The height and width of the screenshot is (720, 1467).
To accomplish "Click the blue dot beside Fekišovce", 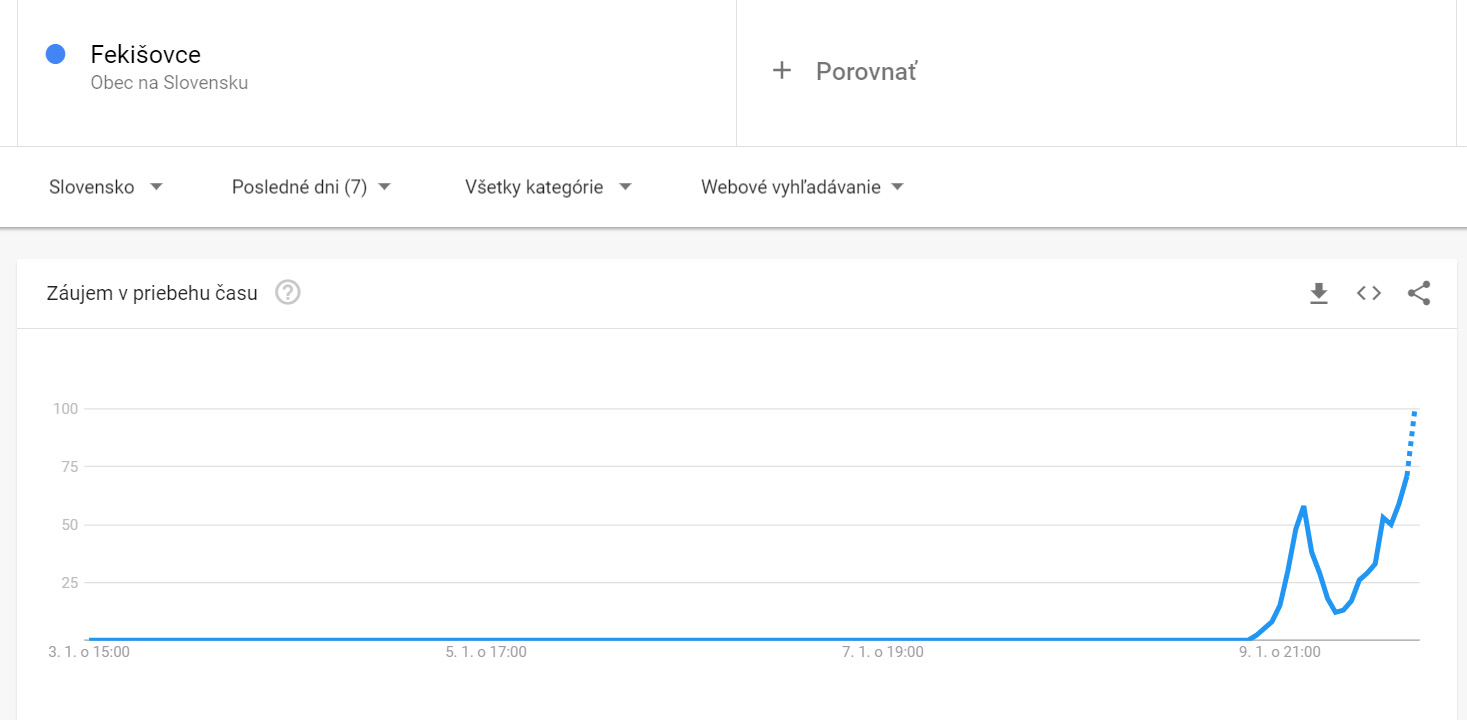I will click(x=56, y=55).
